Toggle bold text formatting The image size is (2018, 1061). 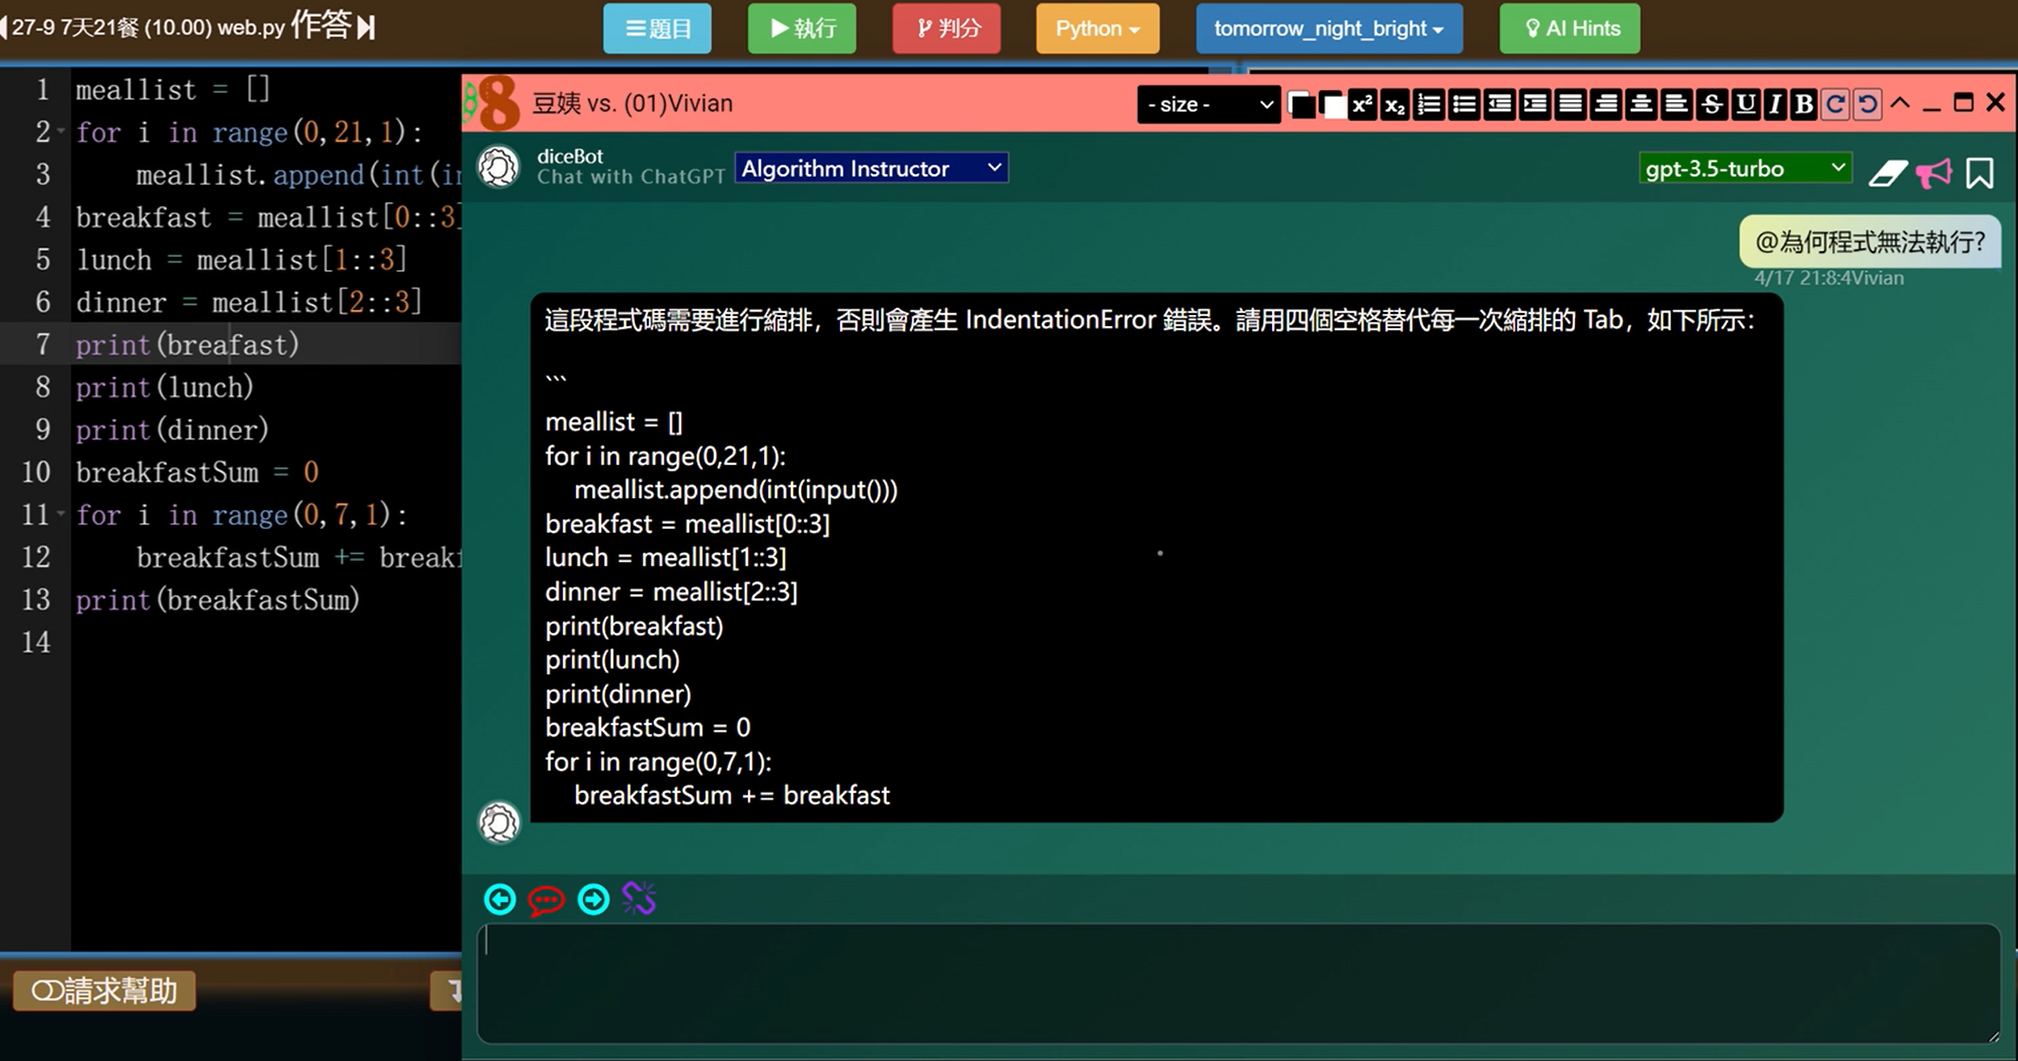[x=1803, y=104]
